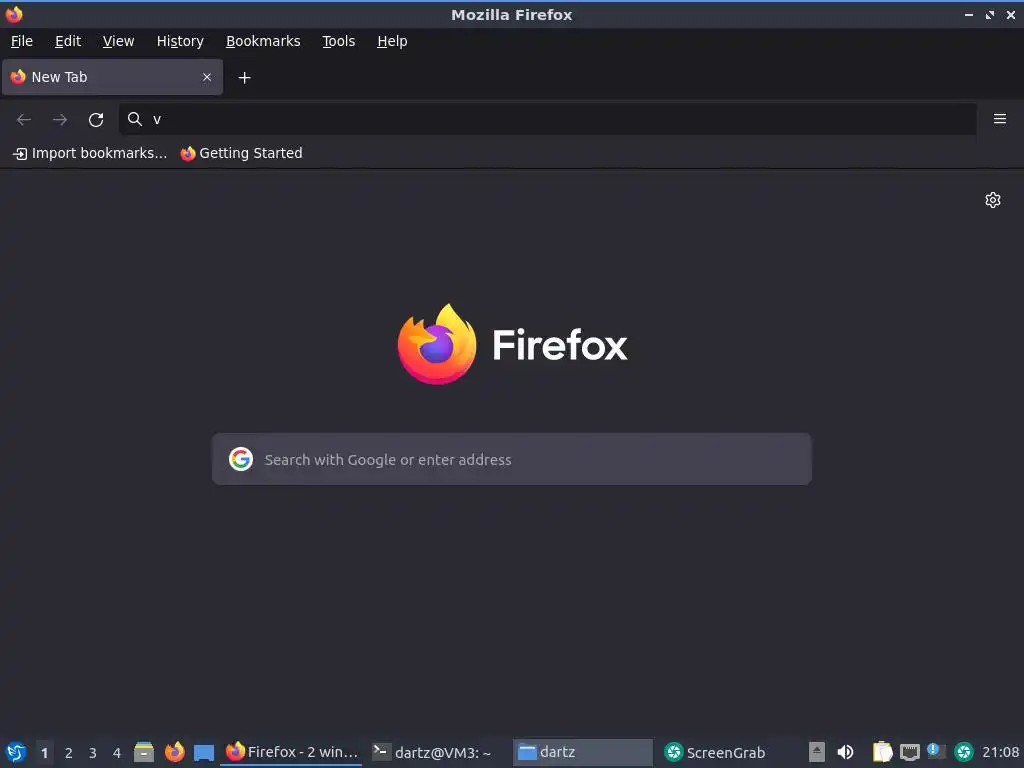Image resolution: width=1024 pixels, height=768 pixels.
Task: Click the magnifier icon in the address bar
Action: 135,119
